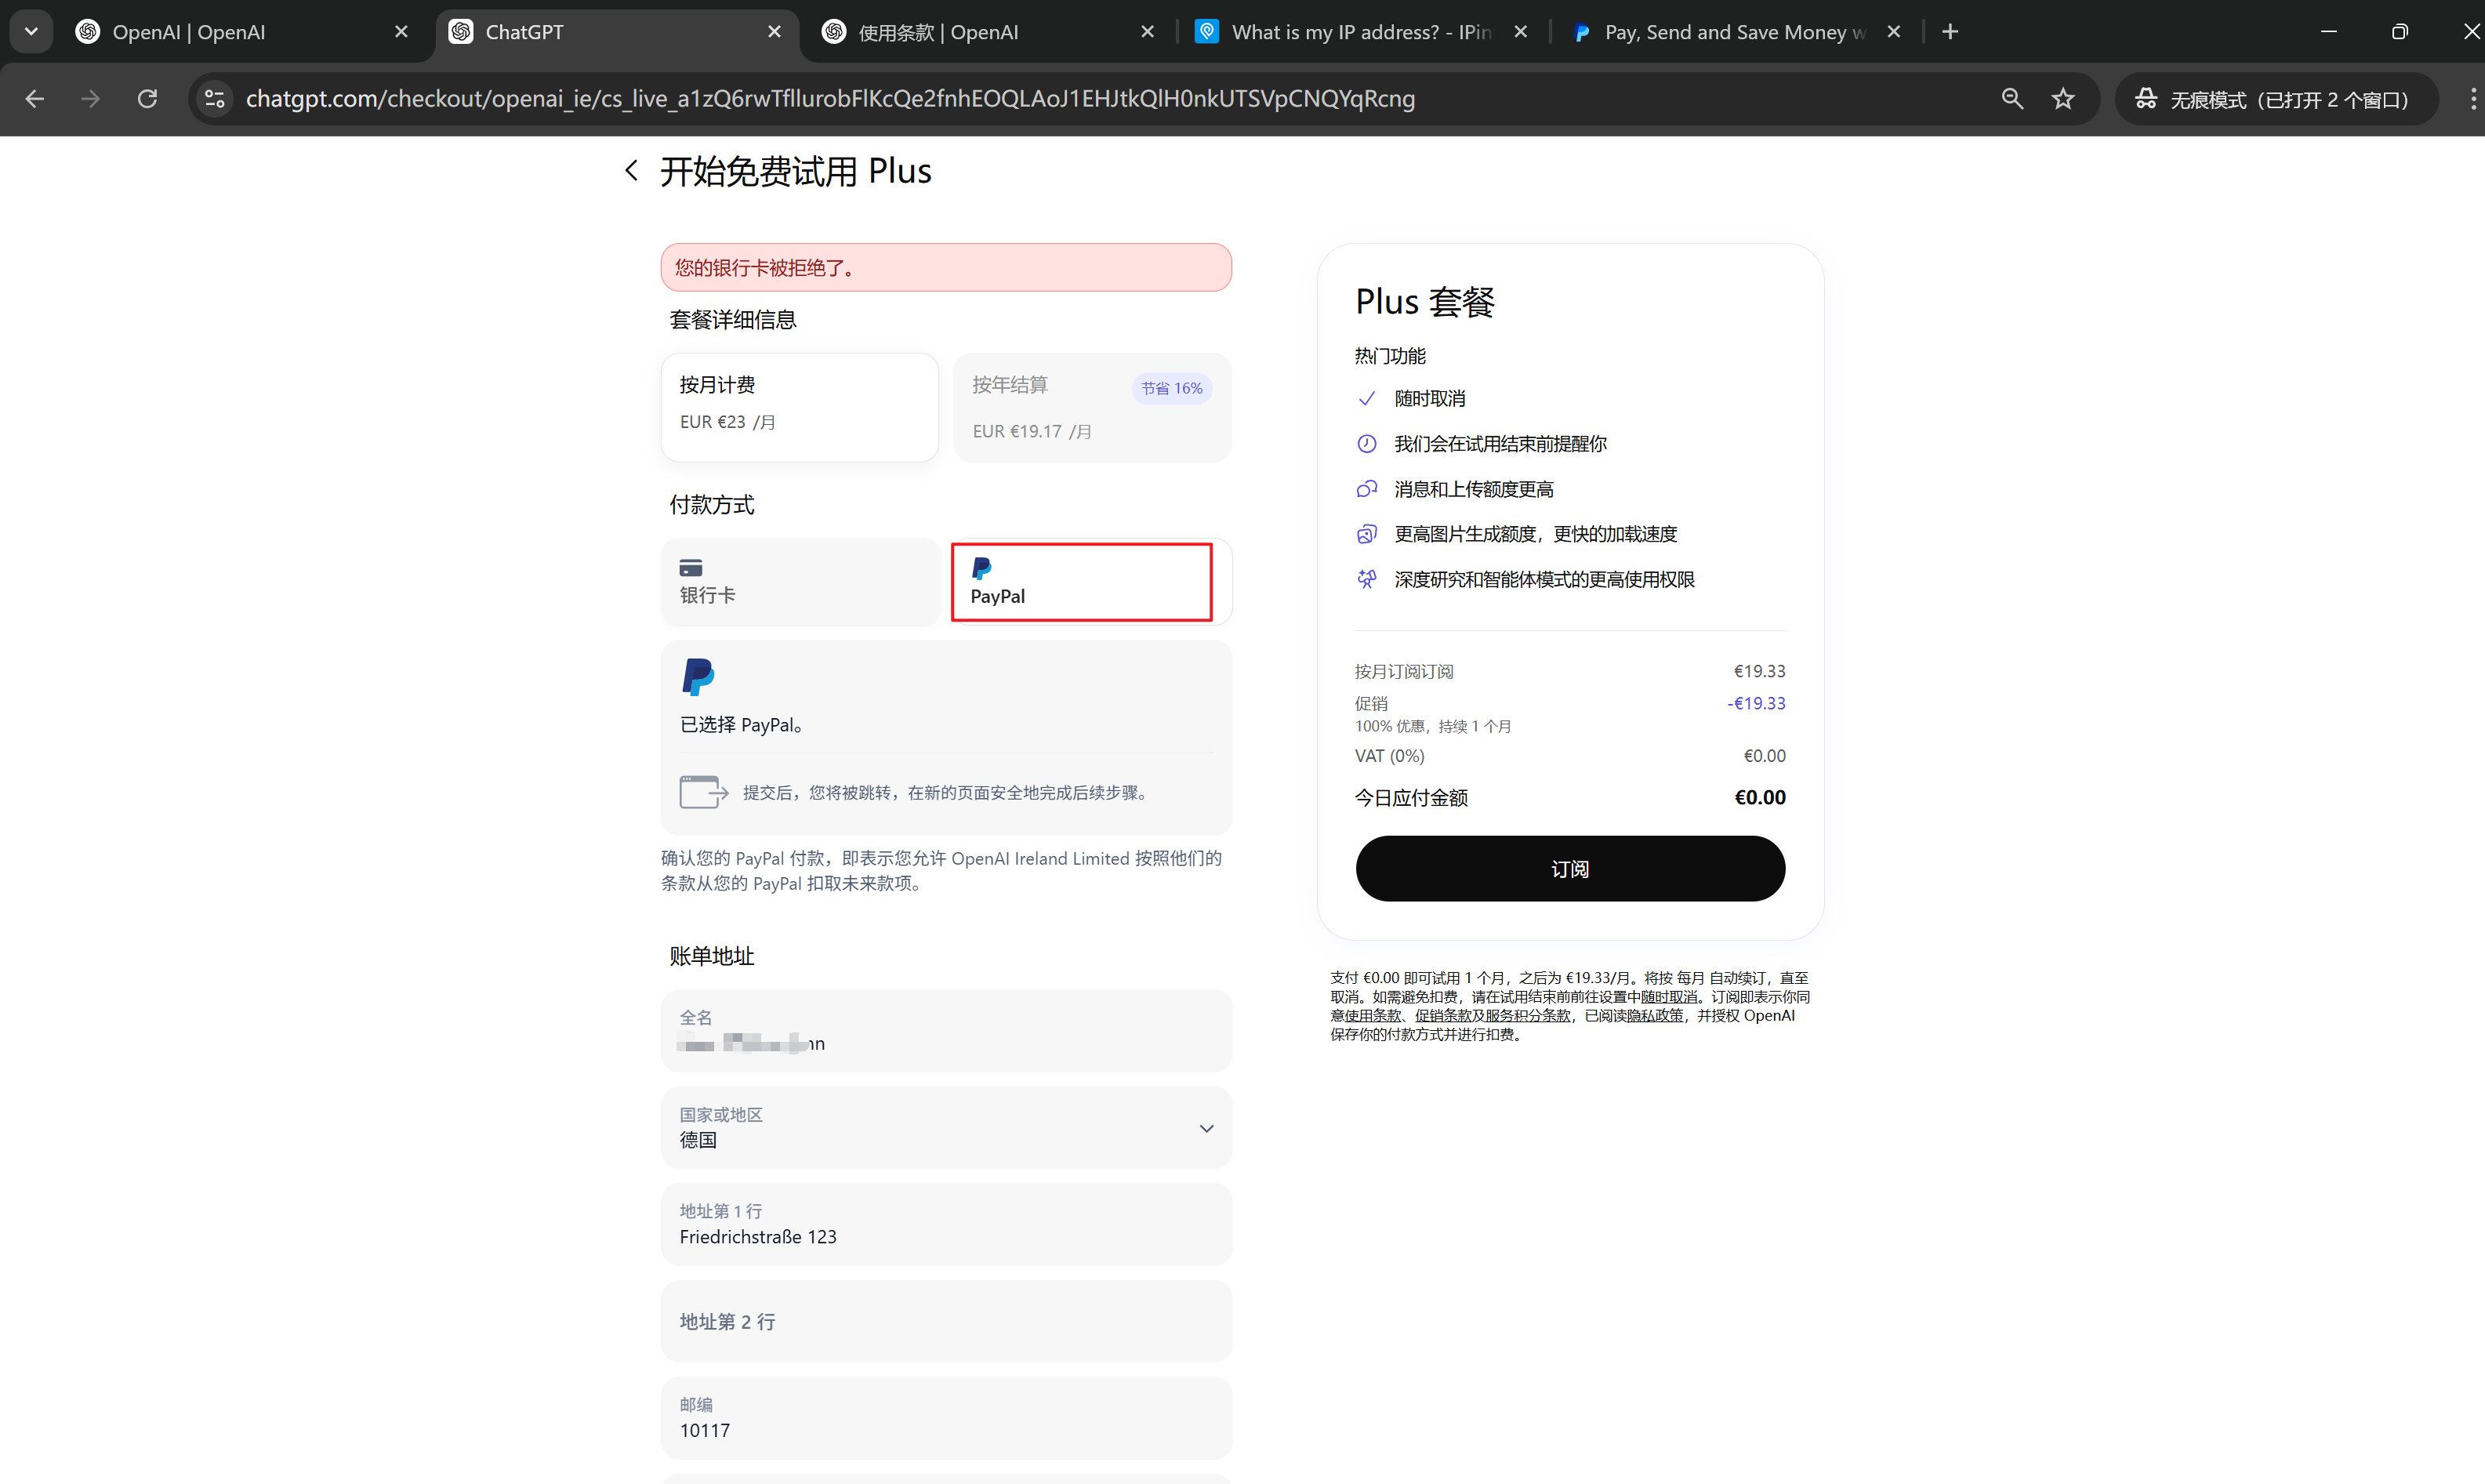The image size is (2485, 1484).
Task: Click the browser address bar URL
Action: 830,99
